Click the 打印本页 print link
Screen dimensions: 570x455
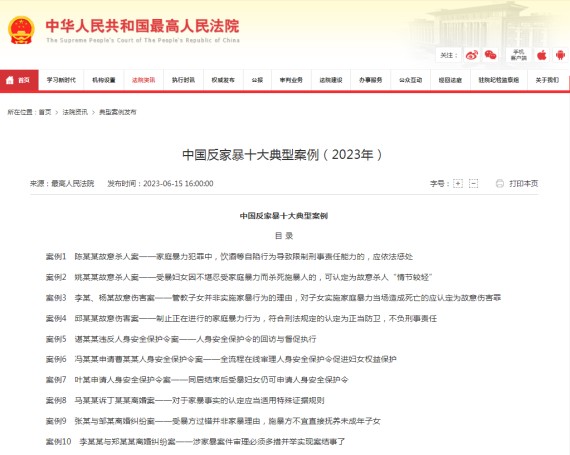(x=523, y=184)
